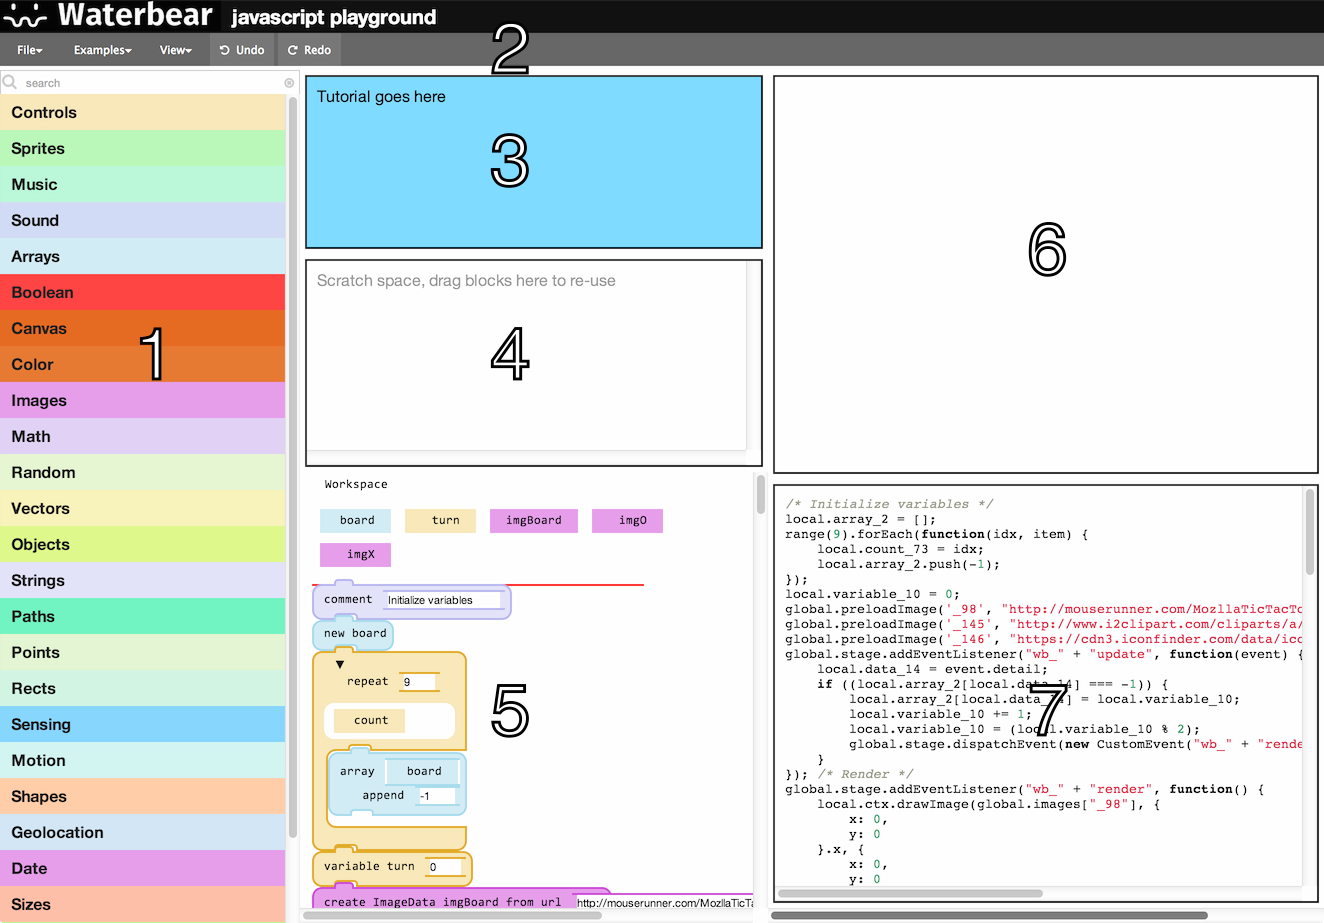This screenshot has height=923, width=1324.
Task: Click the repeat count field showing 9
Action: tap(420, 682)
